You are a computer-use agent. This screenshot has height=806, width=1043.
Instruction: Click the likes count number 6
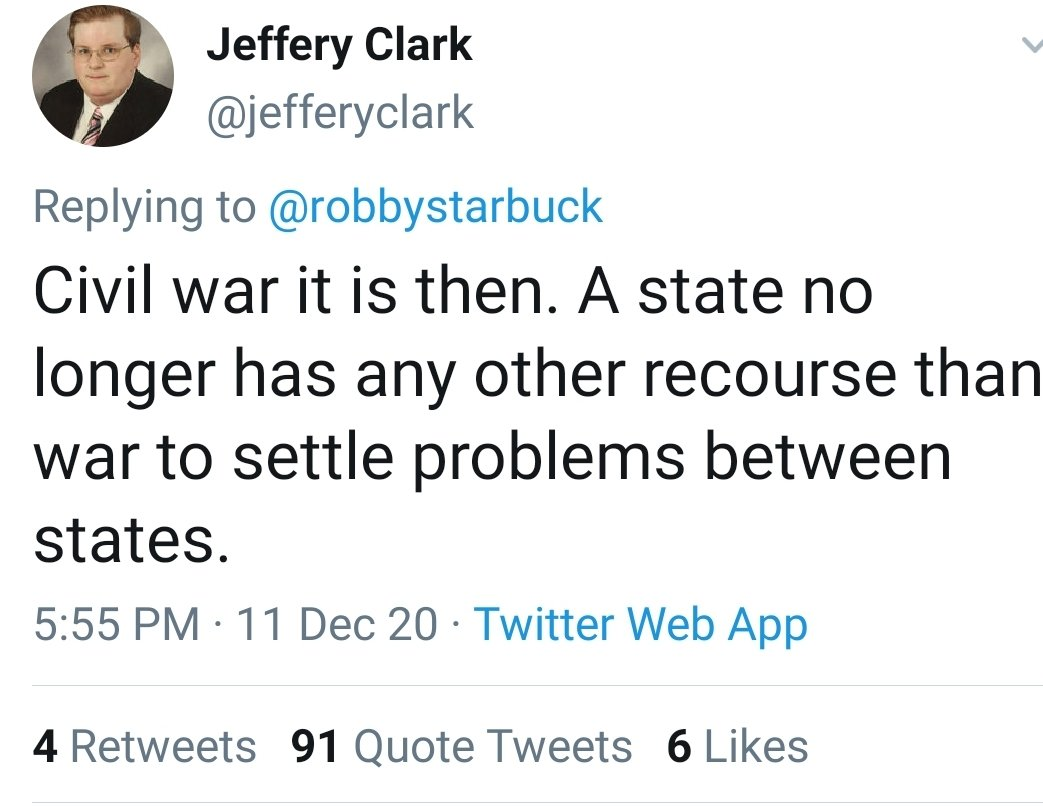680,746
